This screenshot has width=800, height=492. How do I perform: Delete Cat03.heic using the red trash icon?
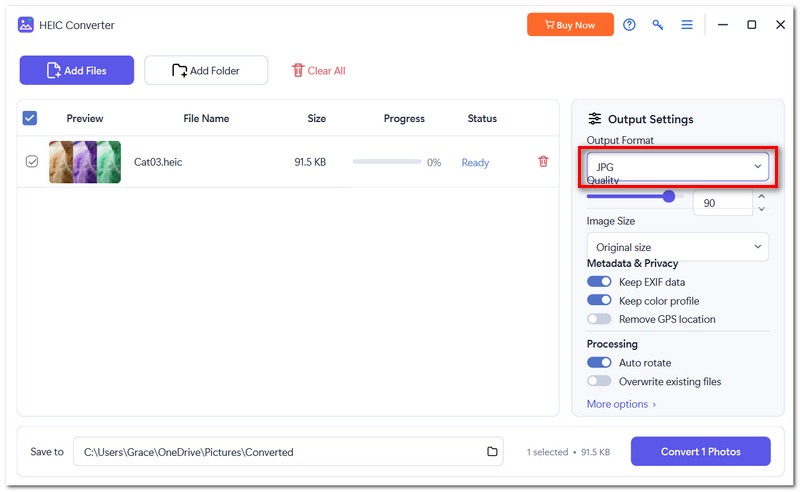pyautogui.click(x=543, y=162)
